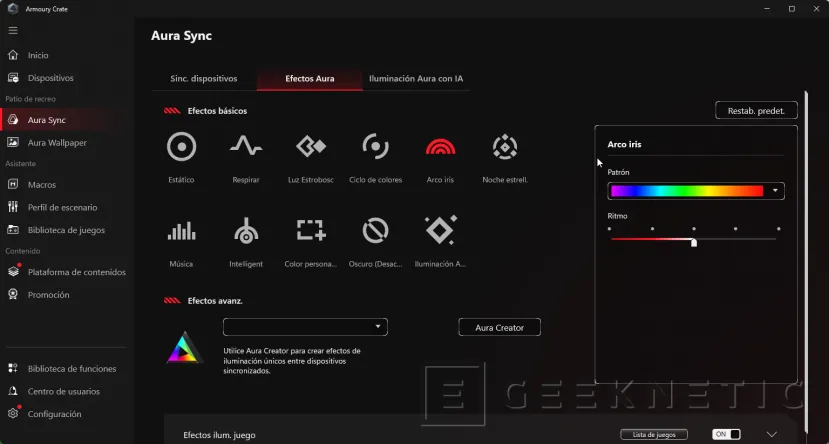The image size is (829, 444).
Task: Select the Arco iris rainbow effect
Action: [440, 146]
